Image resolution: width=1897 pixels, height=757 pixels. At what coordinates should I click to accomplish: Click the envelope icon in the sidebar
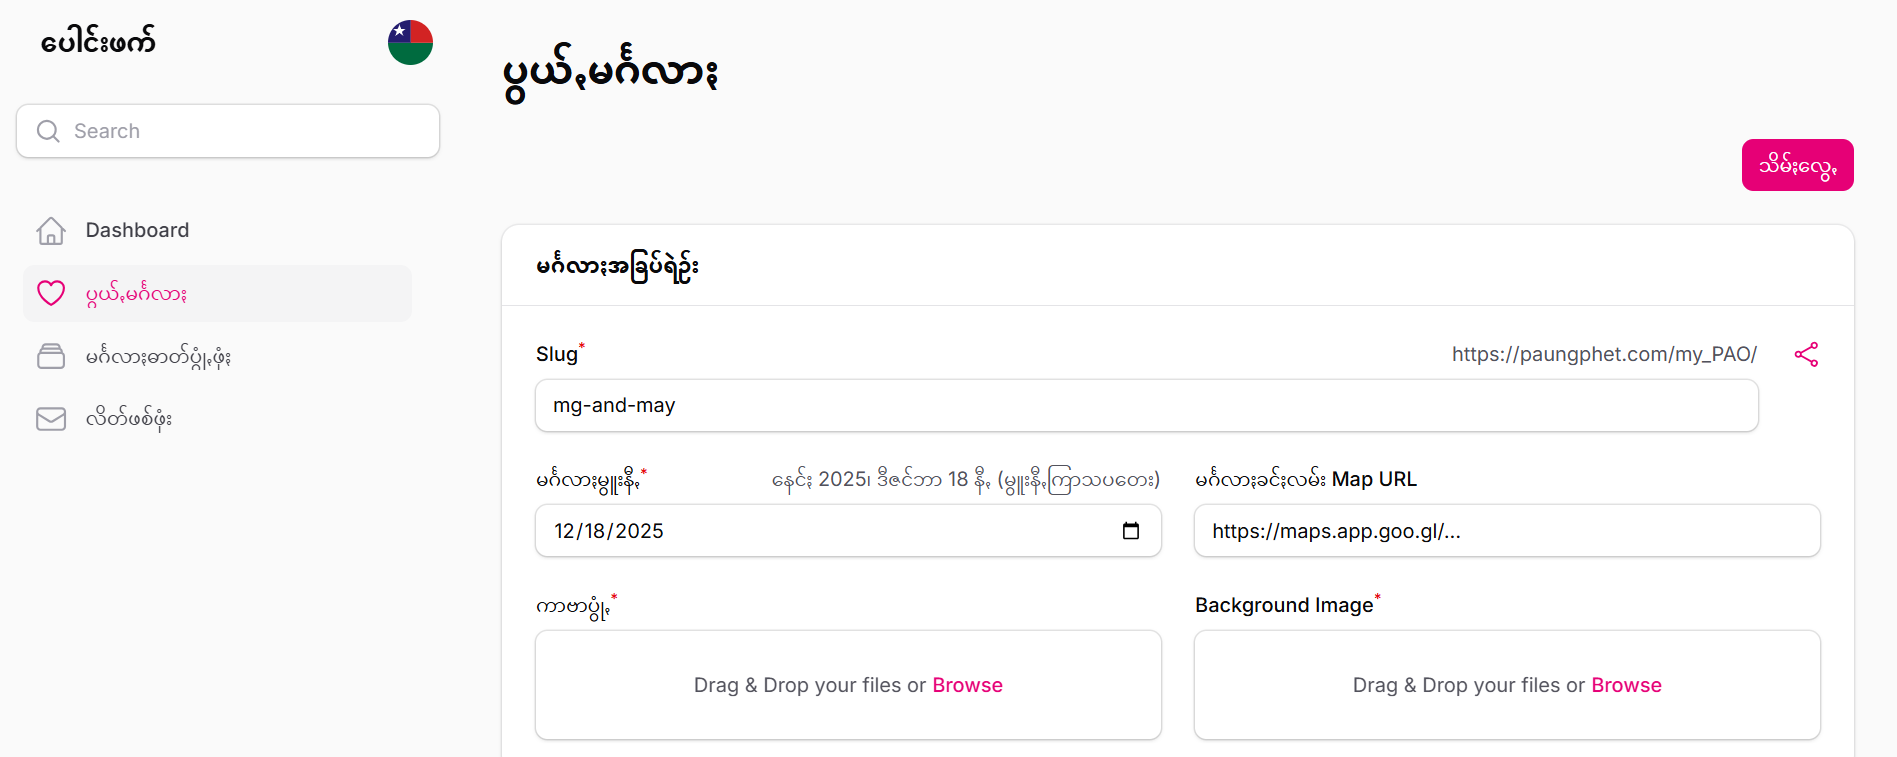point(51,419)
